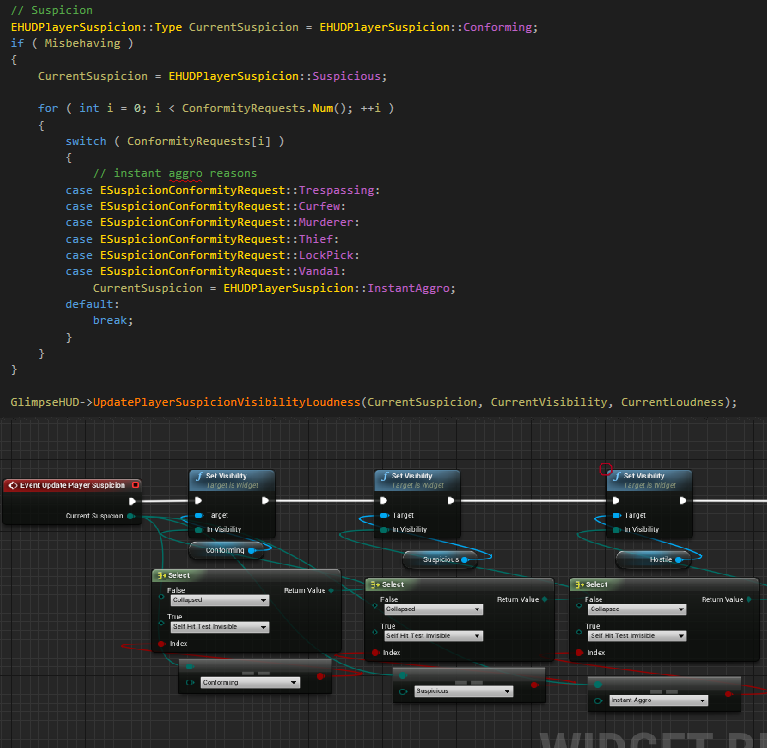
Task: Click In Visibility pin on middle Set Visibility
Action: [384, 530]
